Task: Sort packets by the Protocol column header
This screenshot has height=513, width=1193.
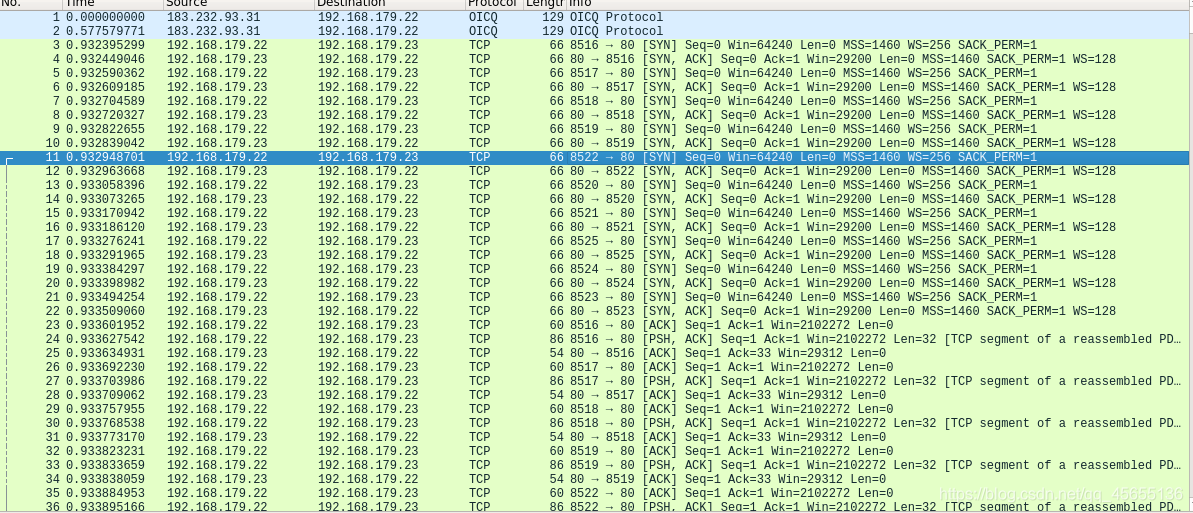Action: pyautogui.click(x=495, y=4)
